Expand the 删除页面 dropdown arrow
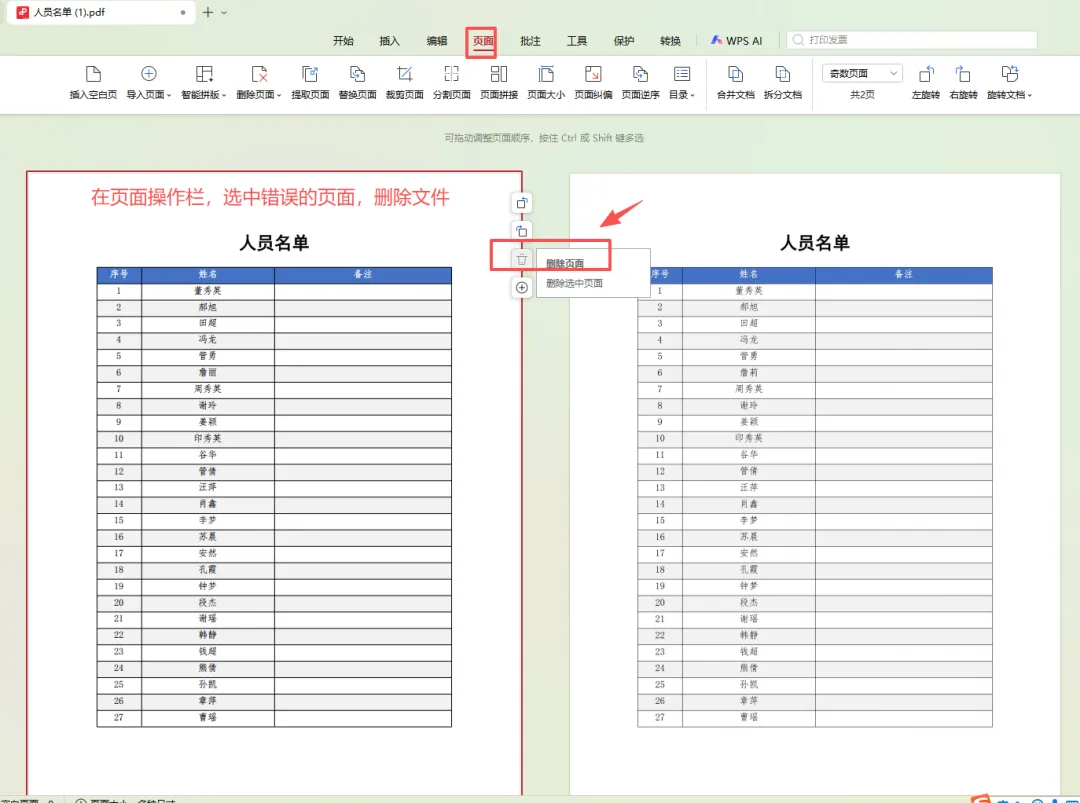This screenshot has height=803, width=1080. pos(279,95)
